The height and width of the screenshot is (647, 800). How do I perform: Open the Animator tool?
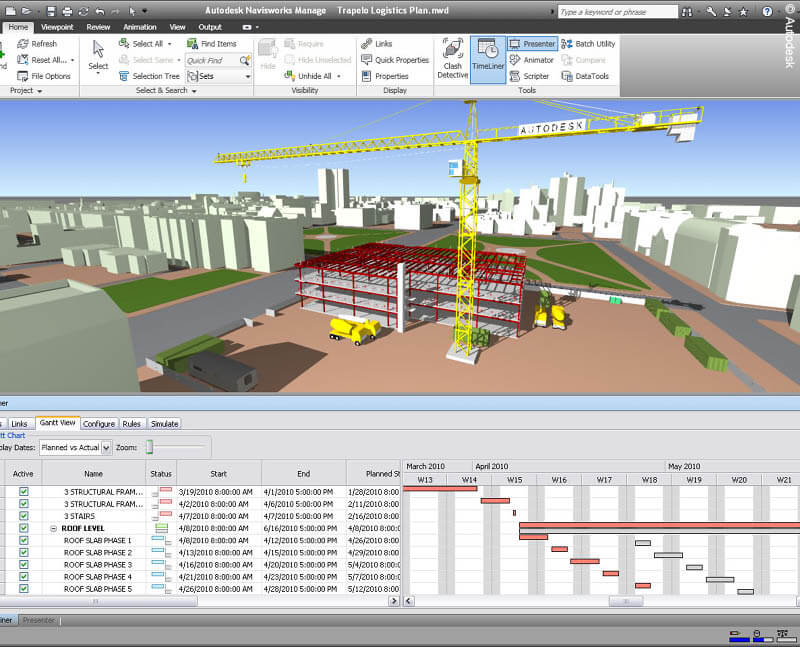531,60
